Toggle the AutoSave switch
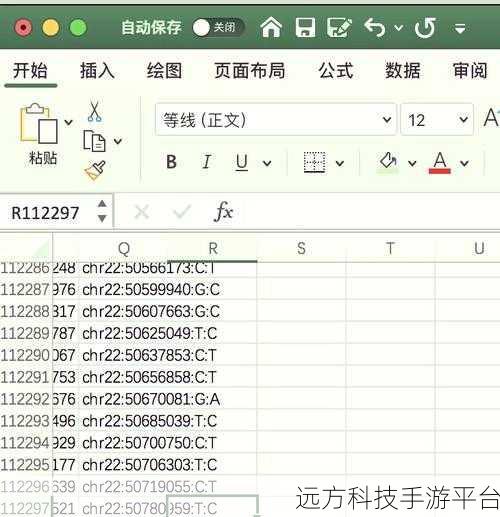Image resolution: width=500 pixels, height=517 pixels. click(218, 28)
